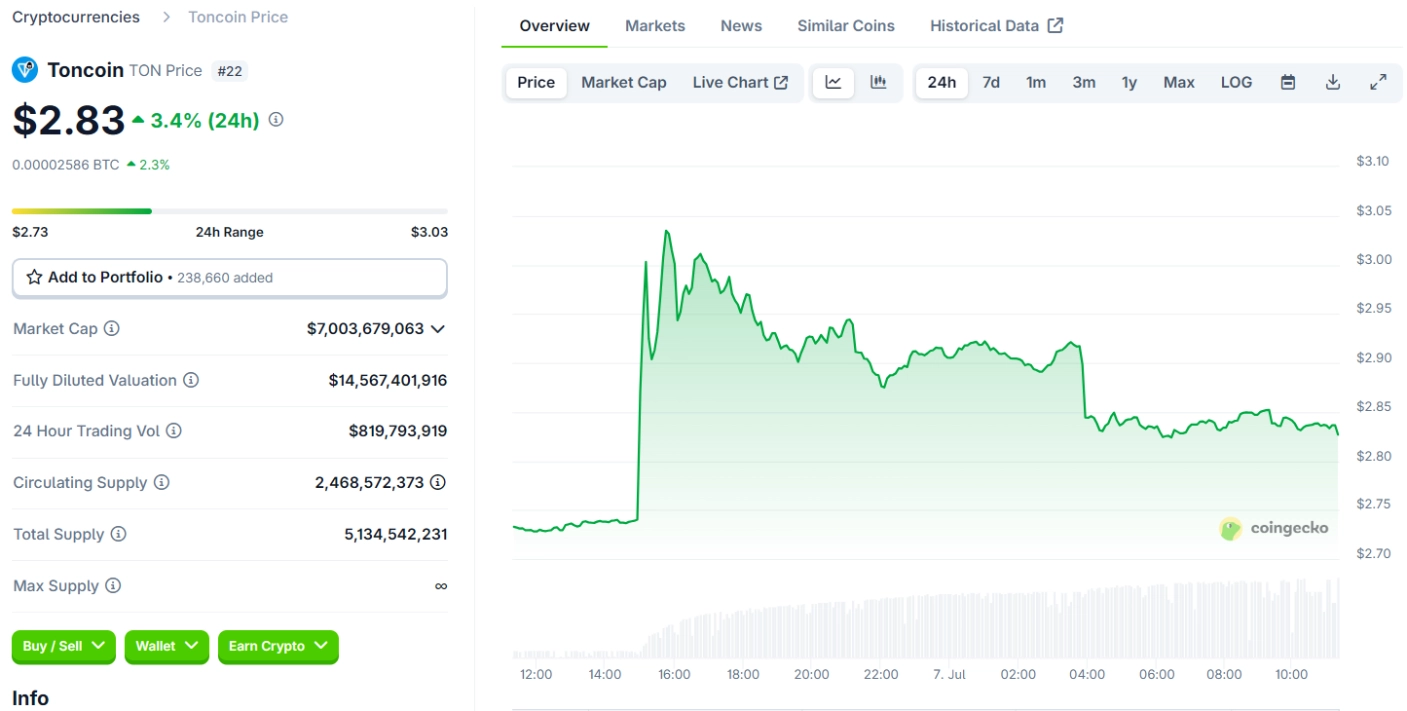1407x711 pixels.
Task: Toggle LOG scale on the chart
Action: 1237,83
